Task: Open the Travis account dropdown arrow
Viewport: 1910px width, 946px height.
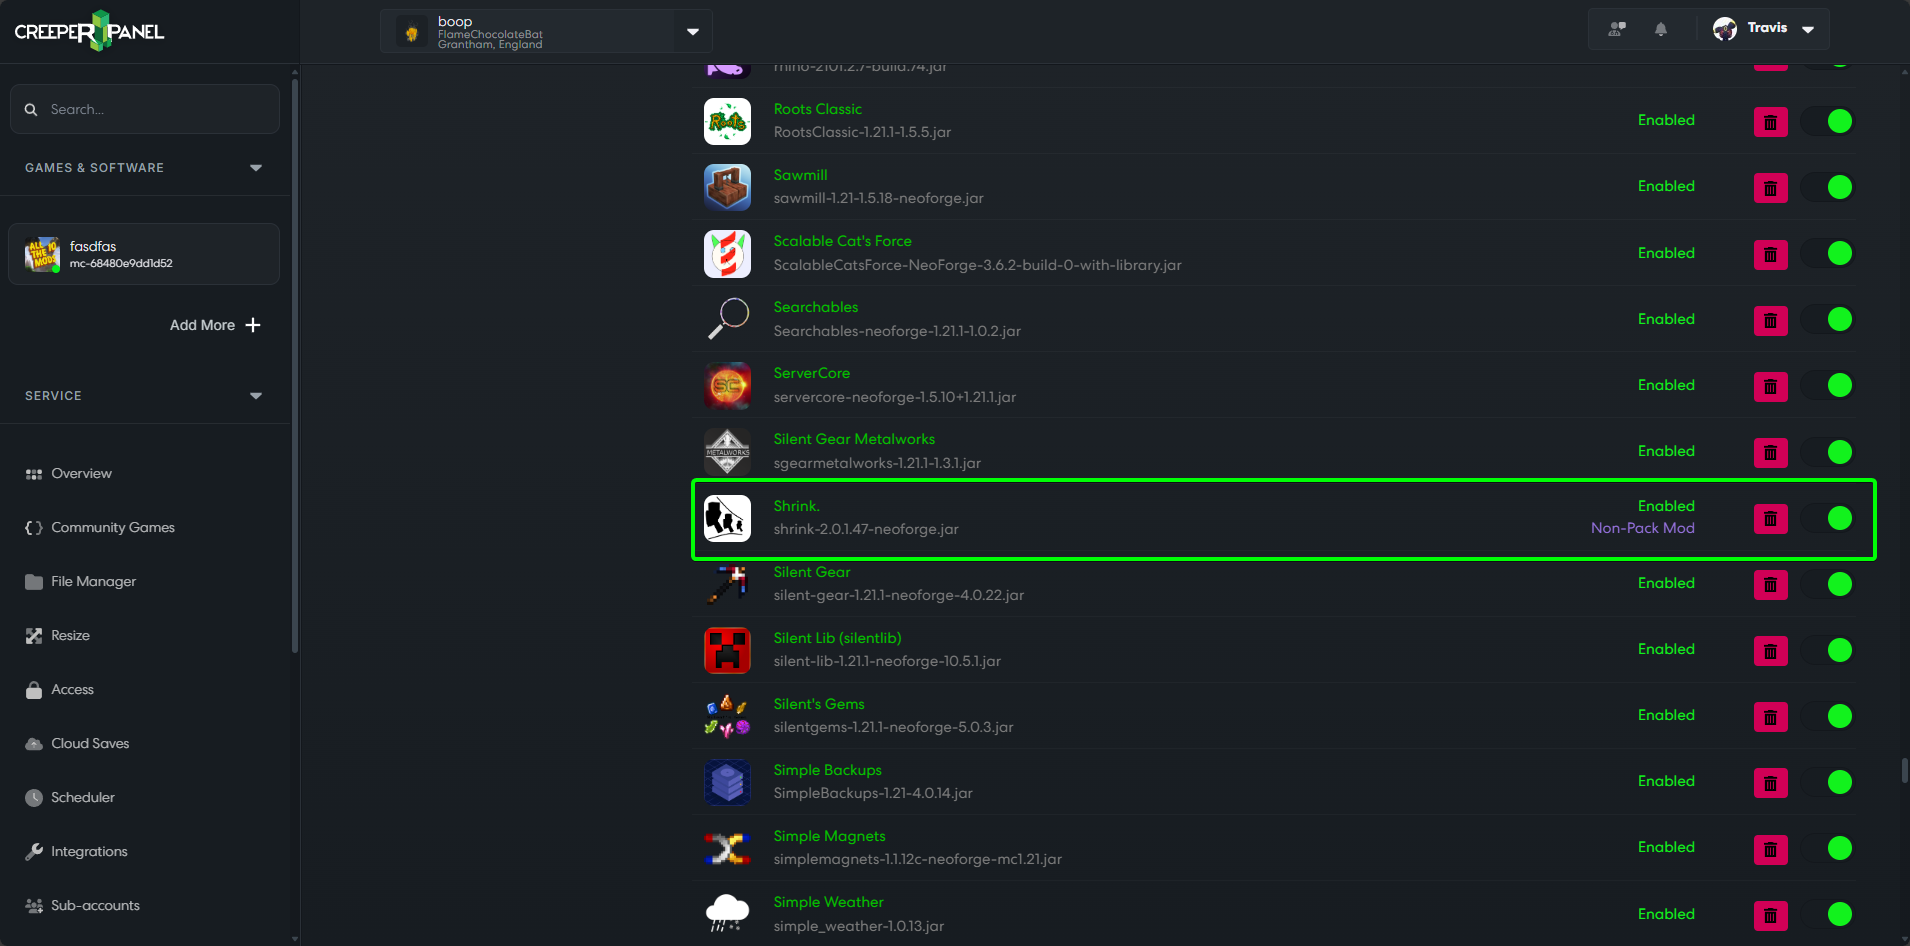Action: click(x=1808, y=29)
